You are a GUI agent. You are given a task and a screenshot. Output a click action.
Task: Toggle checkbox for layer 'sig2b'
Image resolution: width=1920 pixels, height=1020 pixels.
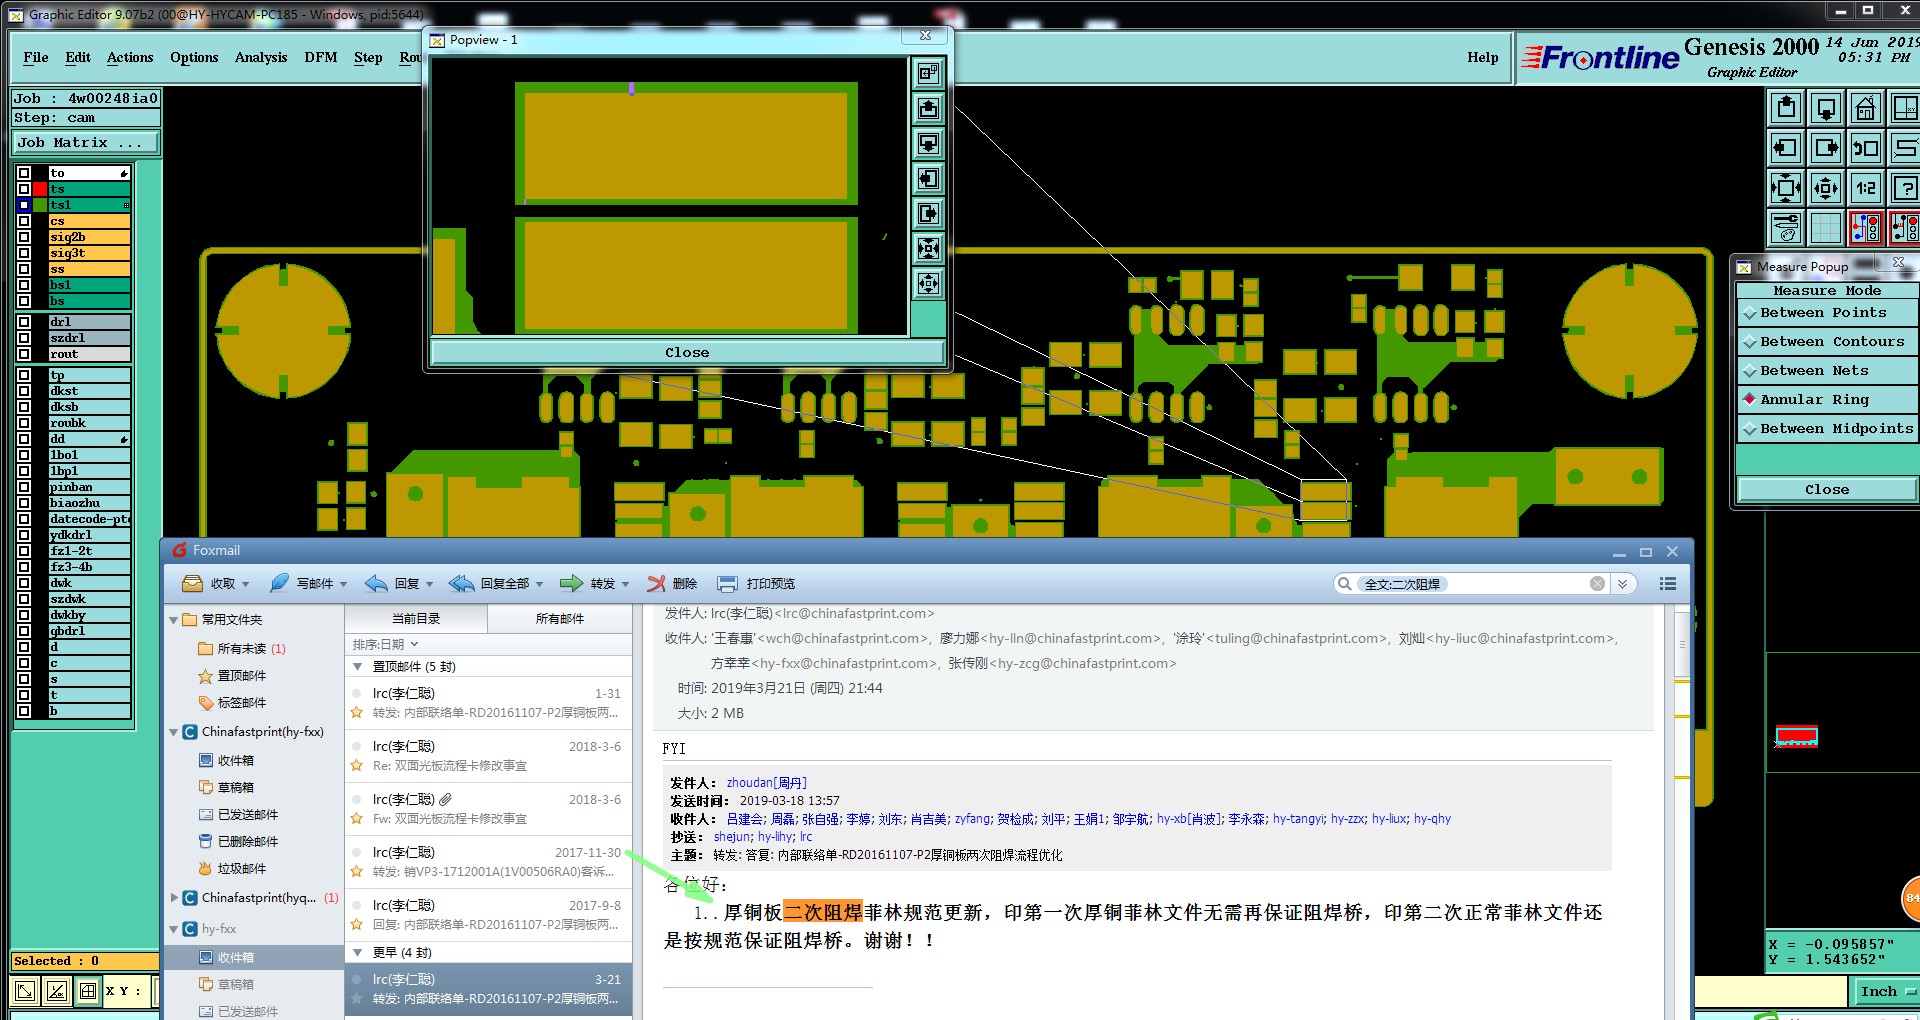coord(24,237)
